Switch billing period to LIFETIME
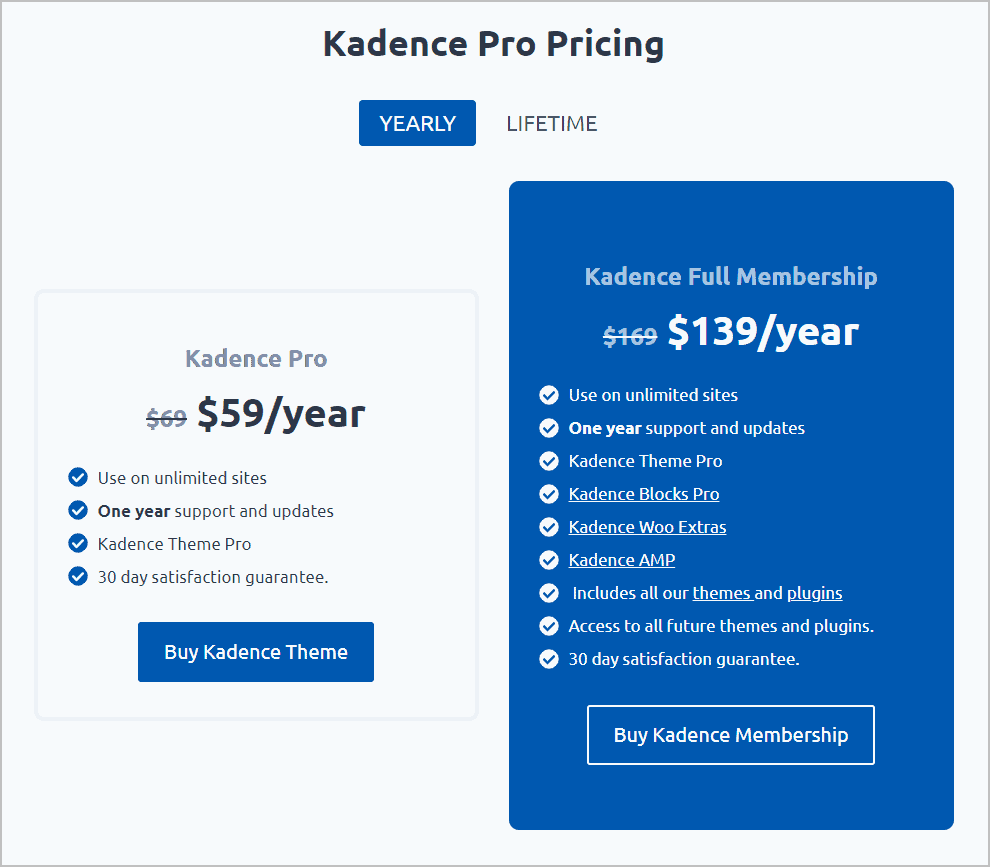 [x=552, y=123]
